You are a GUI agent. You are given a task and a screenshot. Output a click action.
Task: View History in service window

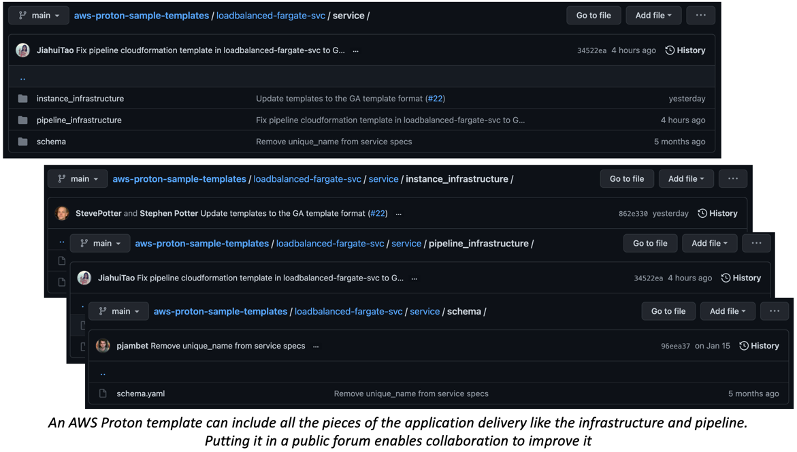pyautogui.click(x=685, y=50)
